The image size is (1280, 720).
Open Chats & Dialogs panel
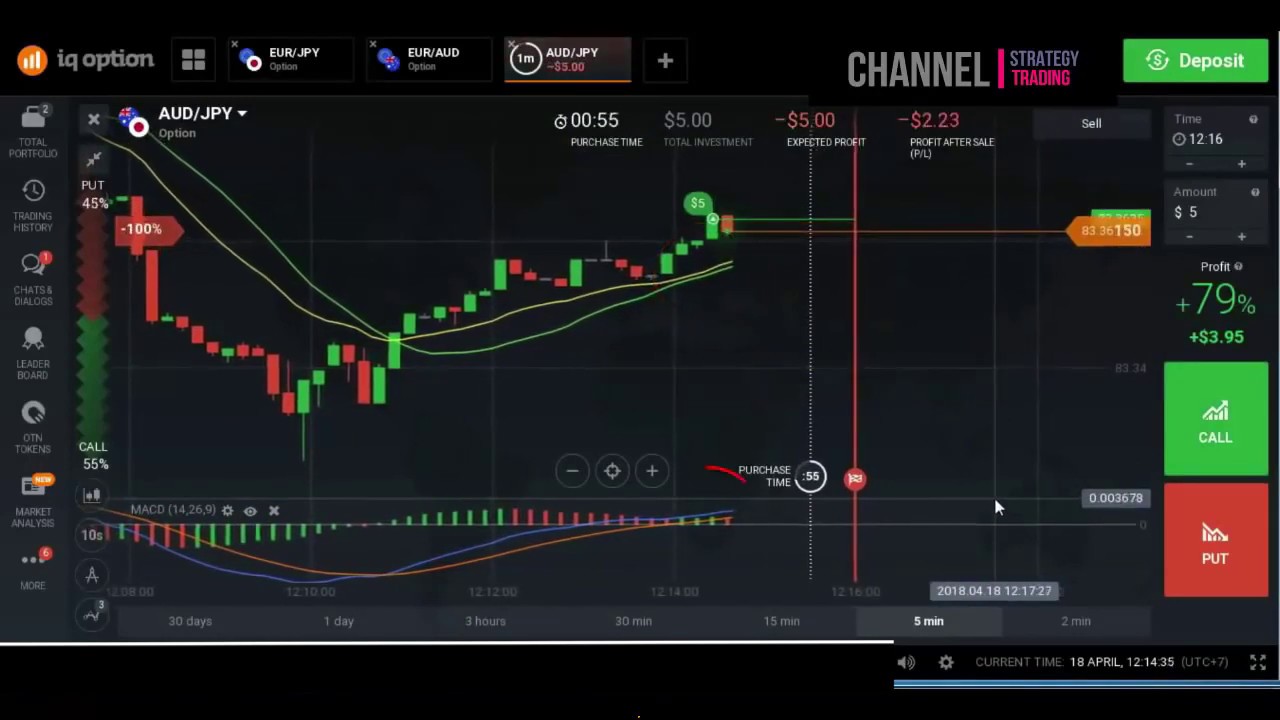tap(33, 279)
